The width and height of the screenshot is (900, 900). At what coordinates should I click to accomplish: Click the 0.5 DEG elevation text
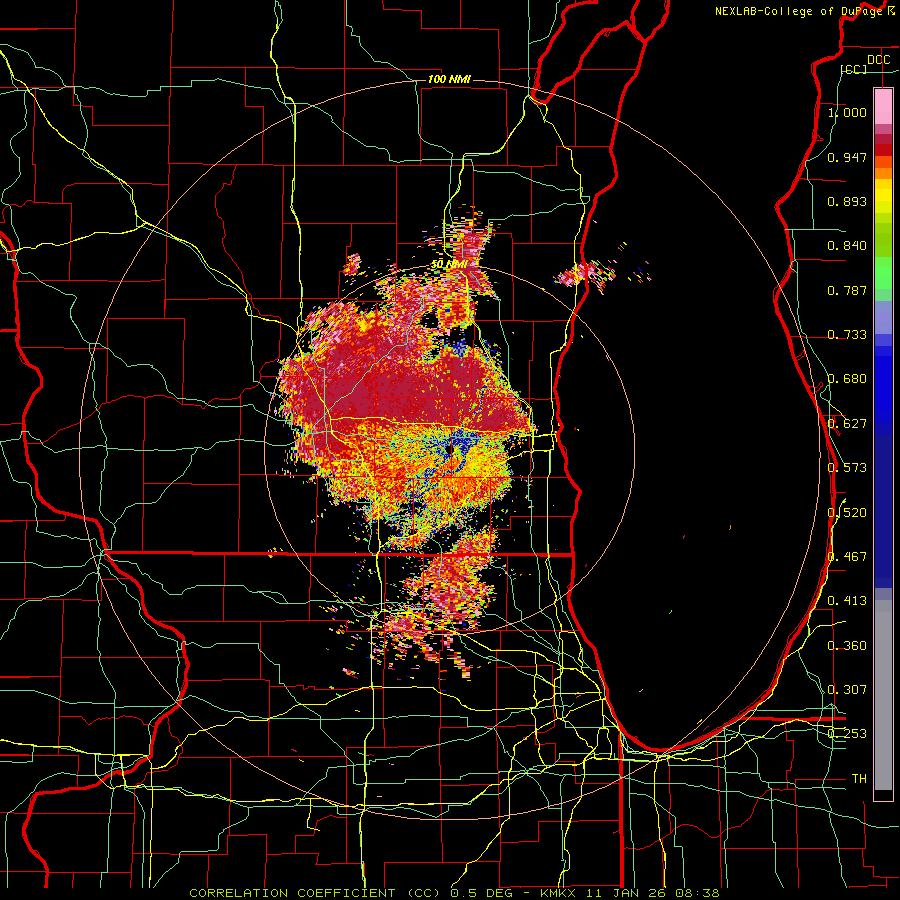tap(481, 893)
